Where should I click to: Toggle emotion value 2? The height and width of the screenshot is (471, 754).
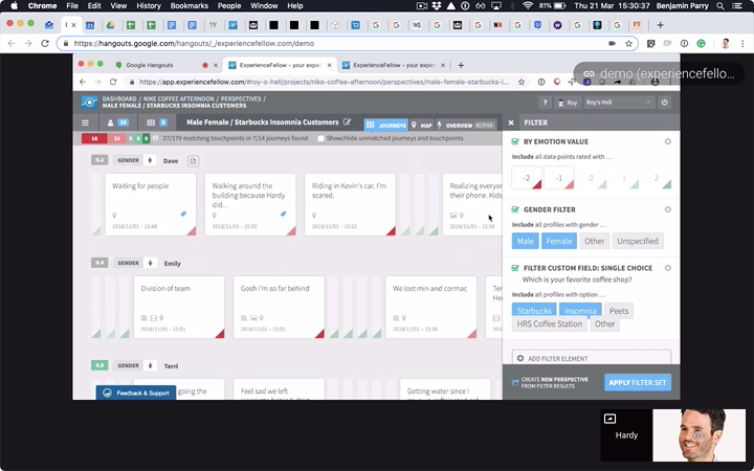click(x=656, y=178)
